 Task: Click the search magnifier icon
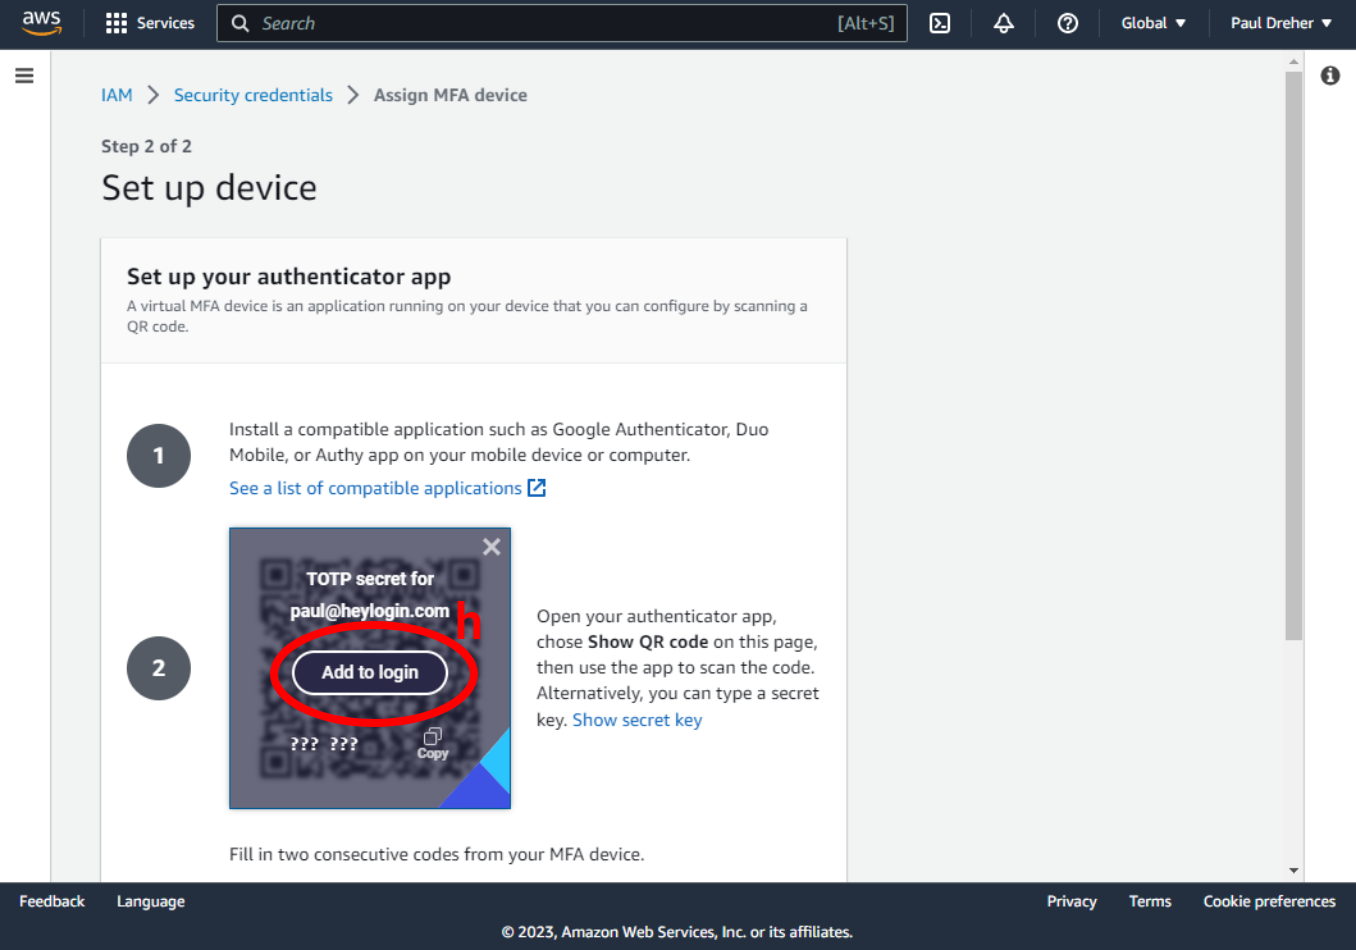pyautogui.click(x=240, y=23)
